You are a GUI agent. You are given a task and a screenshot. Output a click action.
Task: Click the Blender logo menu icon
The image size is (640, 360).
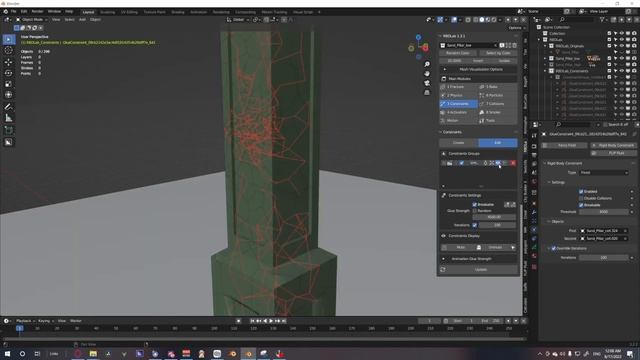click(x=5, y=11)
